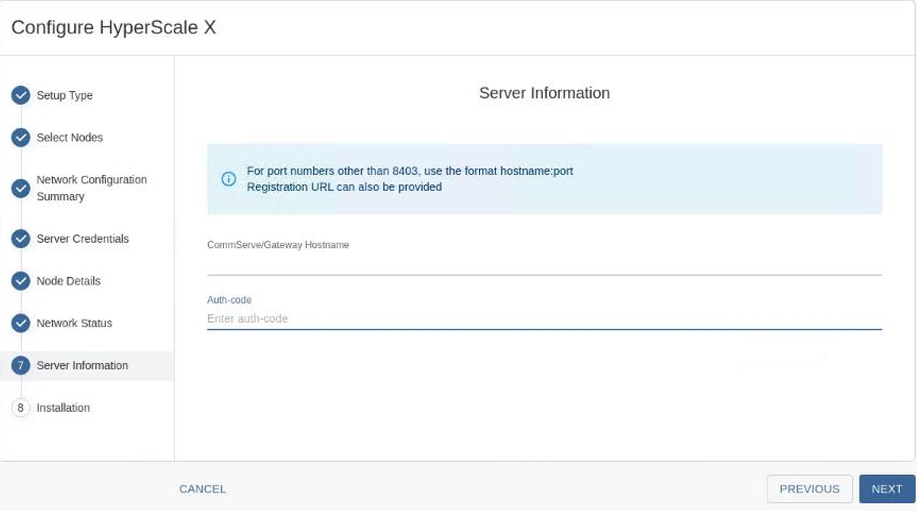Click the 'hostname:port' format hint text
The width and height of the screenshot is (917, 511).
pyautogui.click(x=536, y=171)
